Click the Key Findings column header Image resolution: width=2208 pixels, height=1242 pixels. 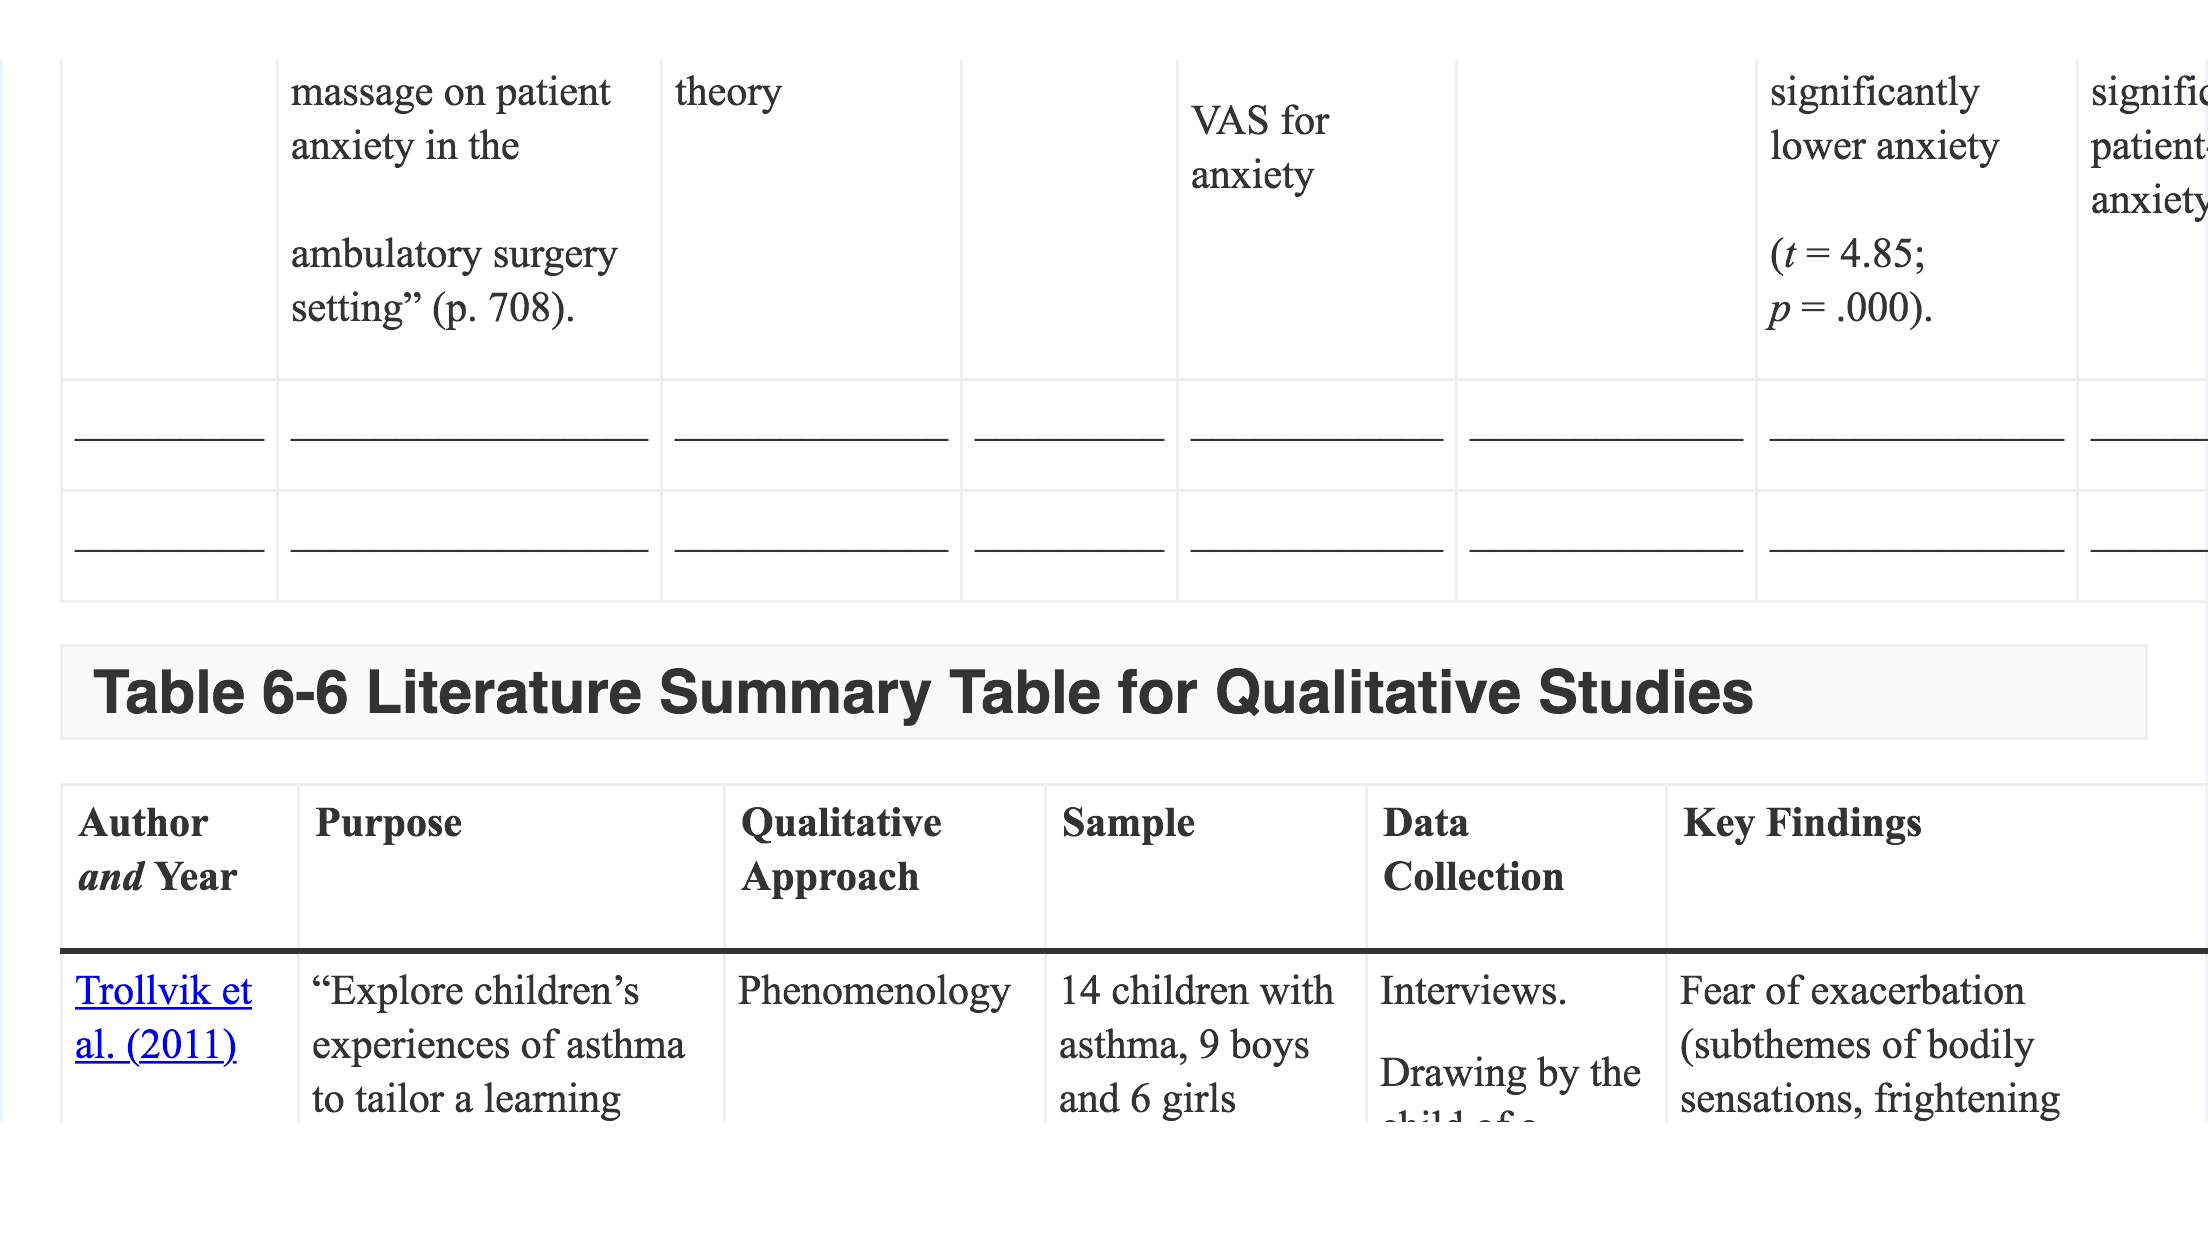tap(1802, 823)
